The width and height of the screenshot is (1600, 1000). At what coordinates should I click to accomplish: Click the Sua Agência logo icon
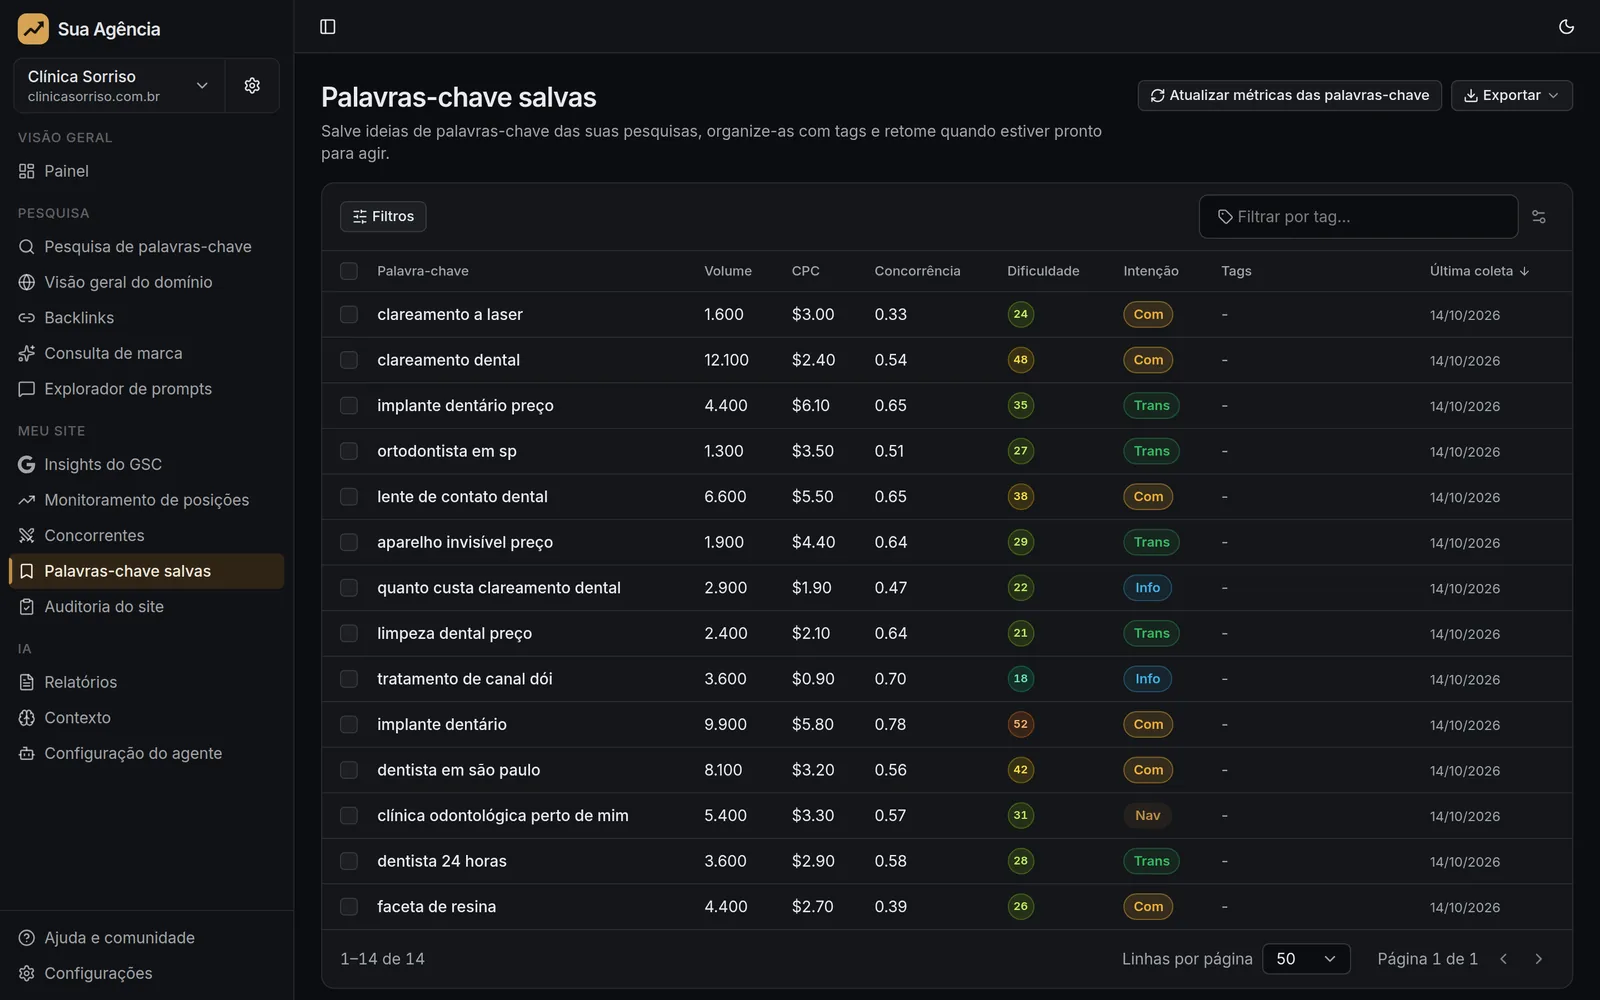pos(33,29)
